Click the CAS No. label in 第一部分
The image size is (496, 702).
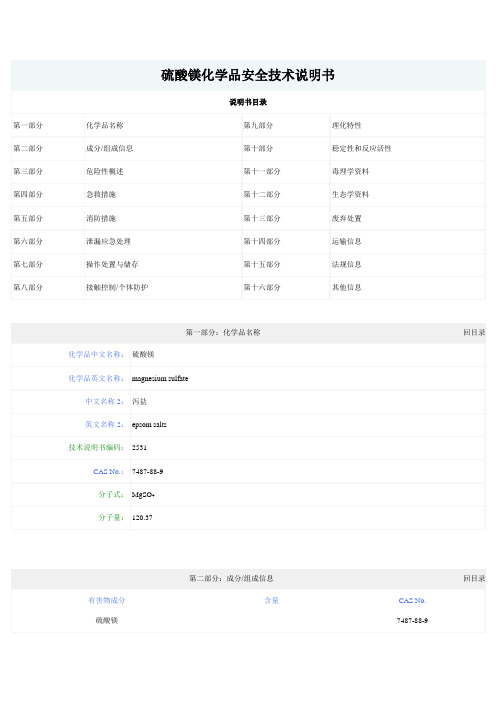(x=108, y=471)
